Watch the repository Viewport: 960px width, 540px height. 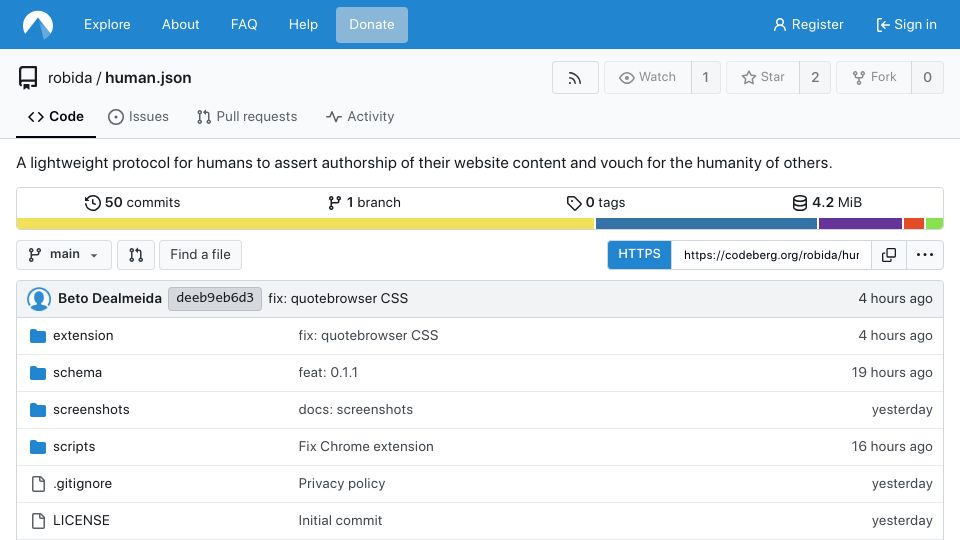tap(648, 78)
